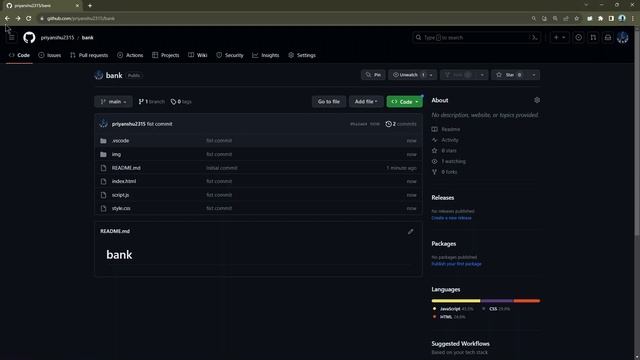Expand the Fork options dropdown arrow
The image size is (640, 360).
click(482, 75)
